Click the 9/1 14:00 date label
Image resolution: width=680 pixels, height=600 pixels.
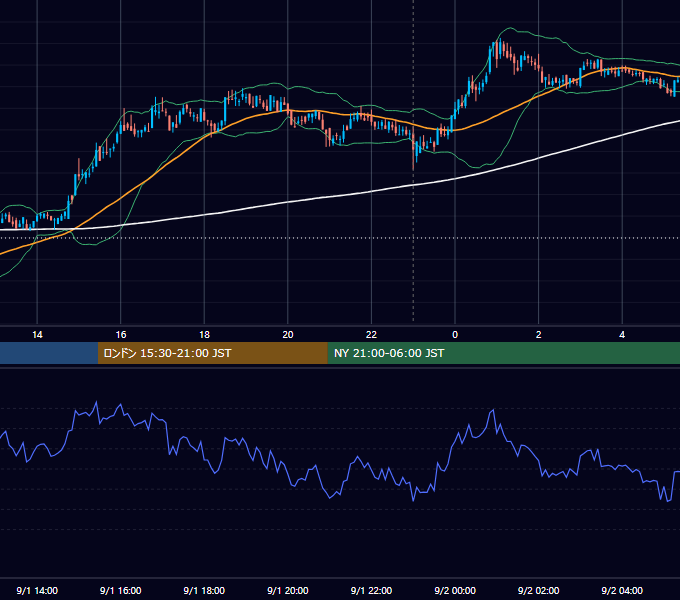[x=37, y=590]
